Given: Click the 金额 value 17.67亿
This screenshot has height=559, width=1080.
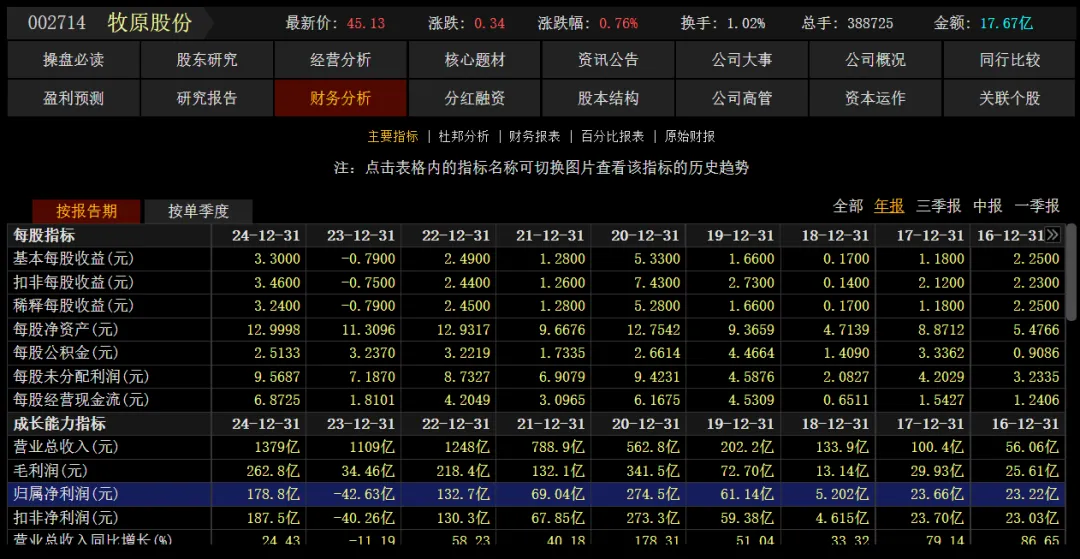Looking at the screenshot, I should click(1006, 23).
